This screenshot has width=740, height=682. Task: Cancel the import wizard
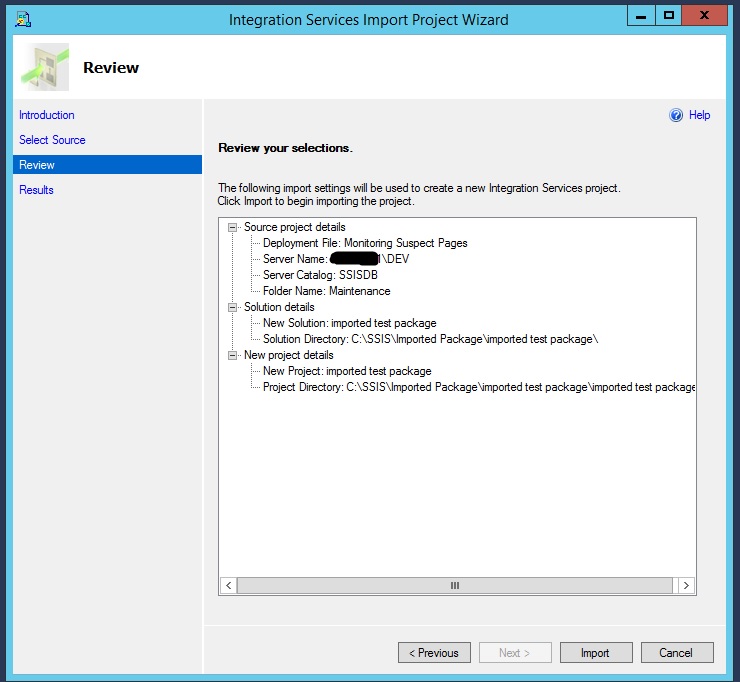coord(675,653)
